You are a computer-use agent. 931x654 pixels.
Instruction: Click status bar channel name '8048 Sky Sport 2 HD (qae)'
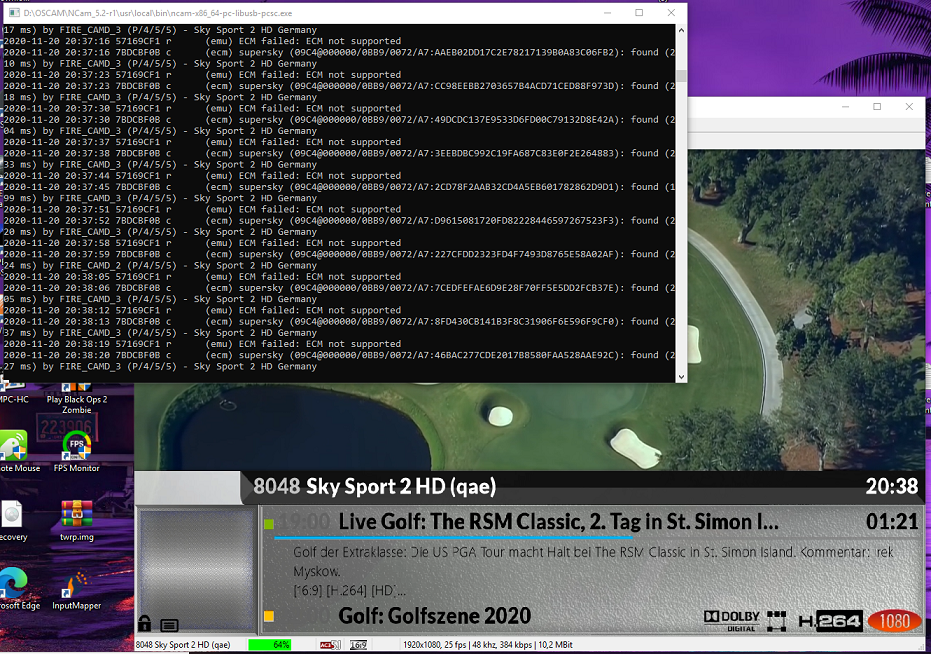click(183, 644)
